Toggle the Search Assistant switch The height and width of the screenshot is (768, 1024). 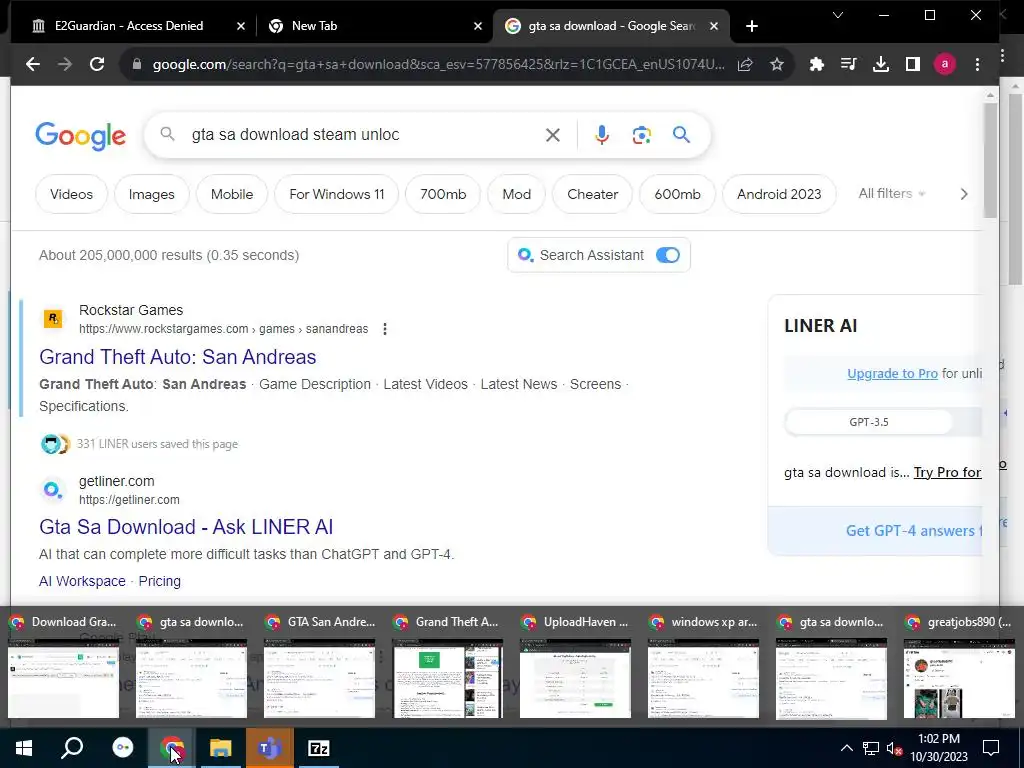pos(667,255)
